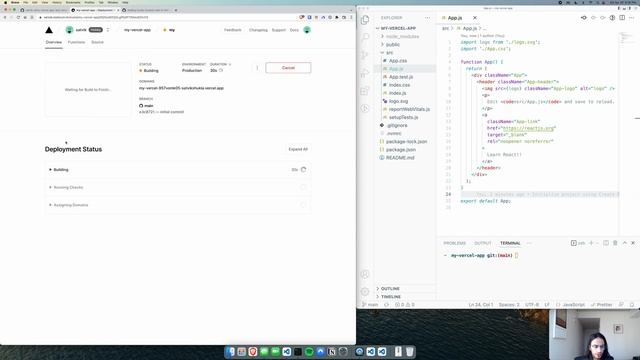Maximize the terminal panel with the chevron up
Viewport: 640px width, 360px height.
(x=624, y=243)
